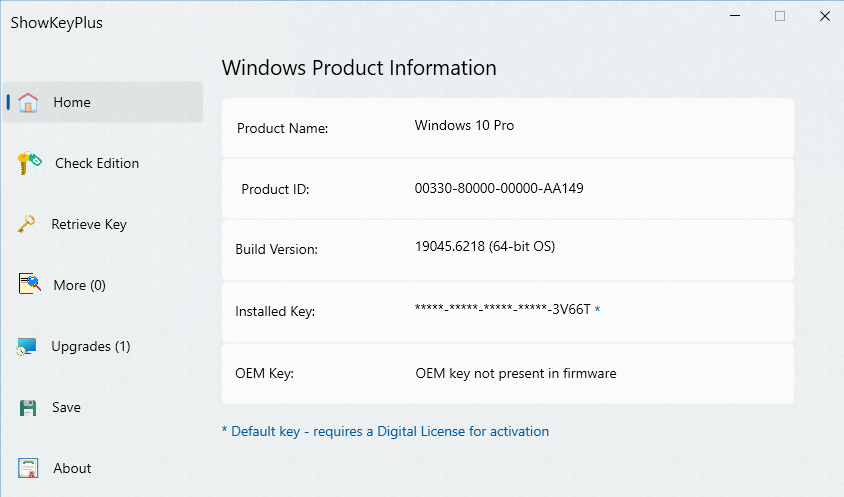Select 'OEM key not present in firmware'

tap(516, 374)
